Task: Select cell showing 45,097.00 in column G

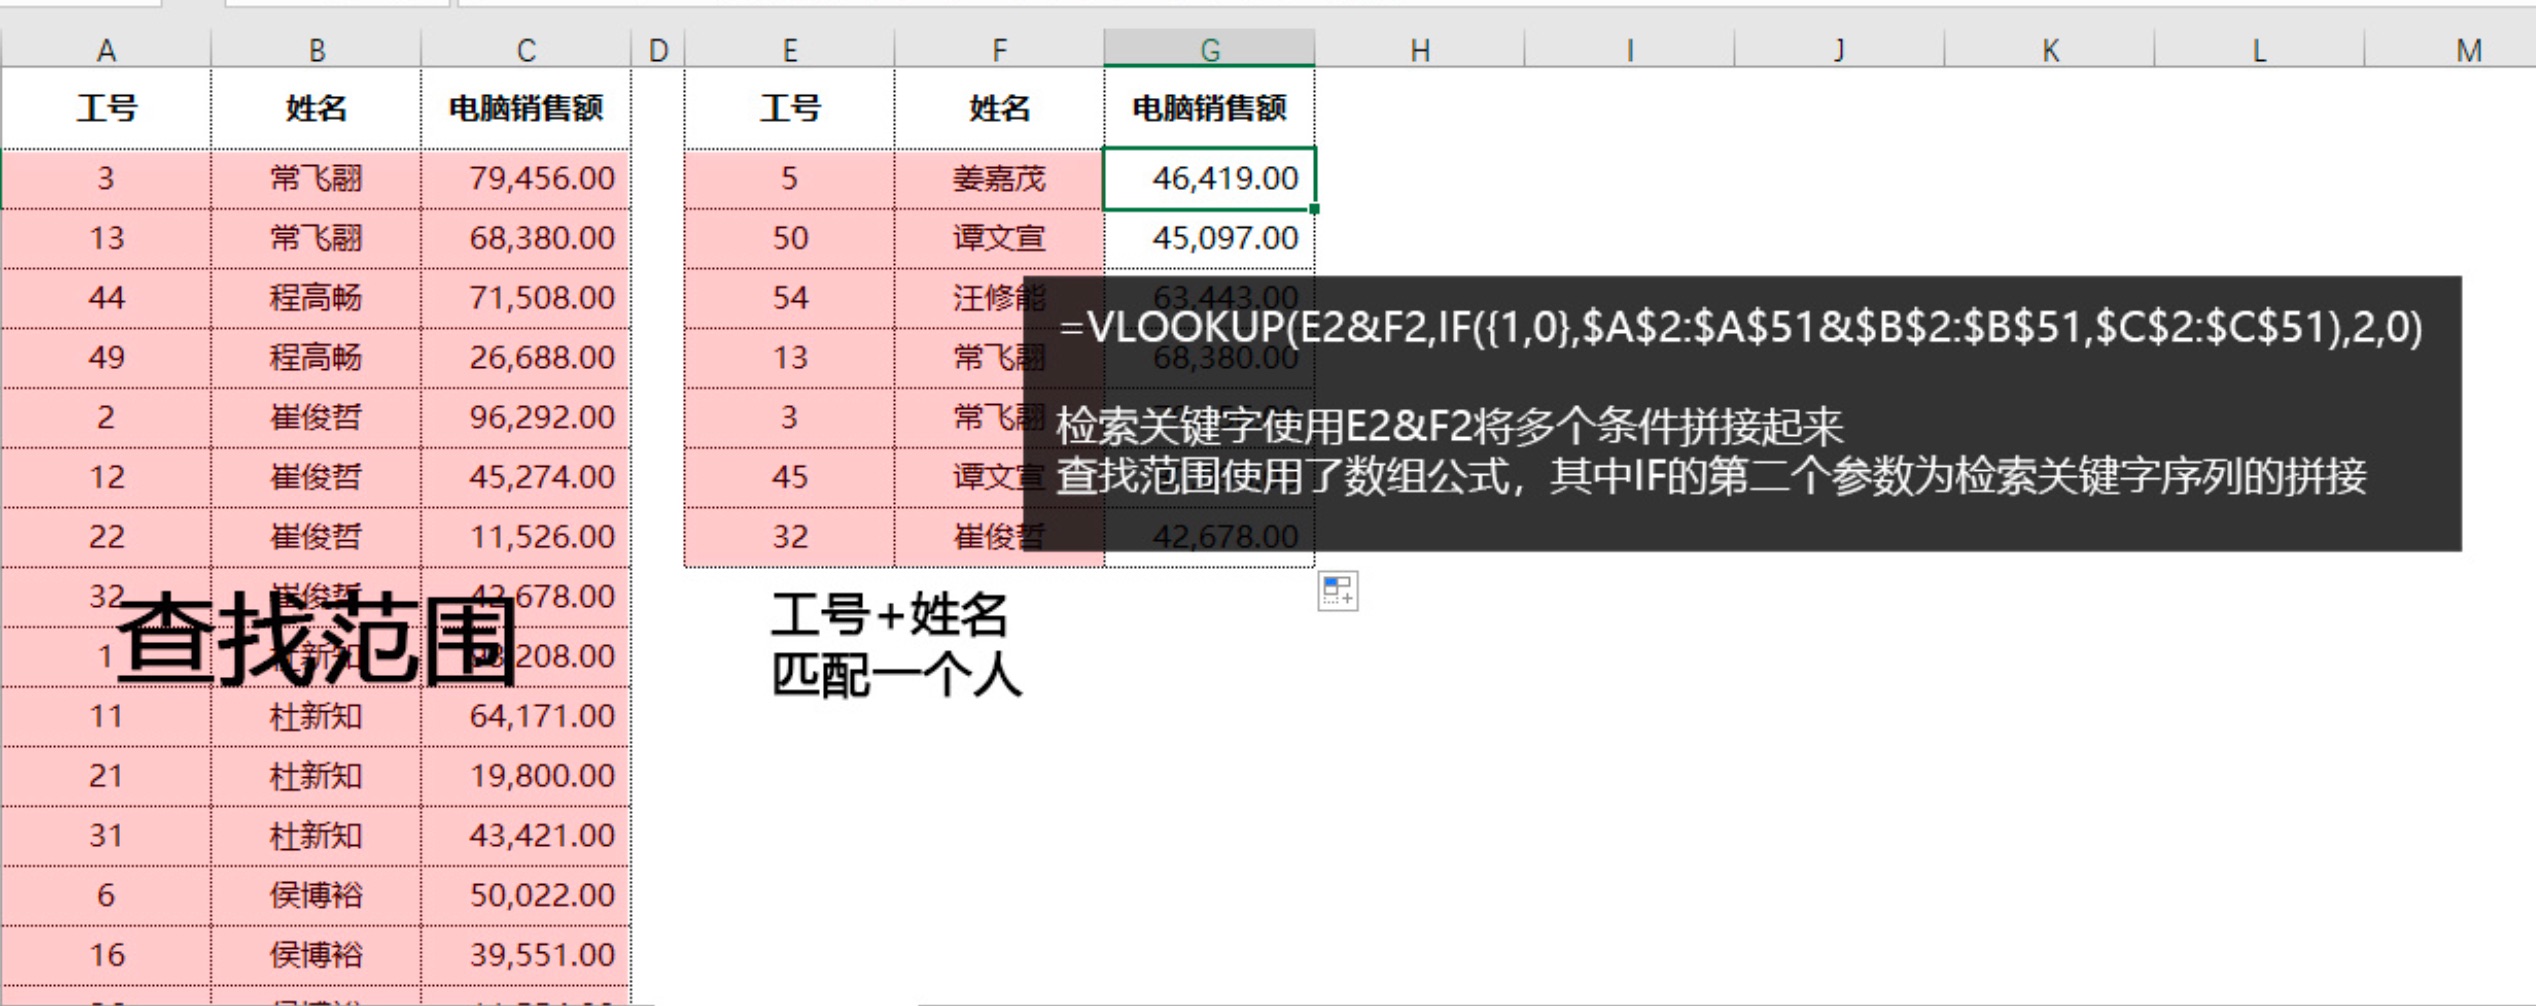Action: click(1209, 239)
